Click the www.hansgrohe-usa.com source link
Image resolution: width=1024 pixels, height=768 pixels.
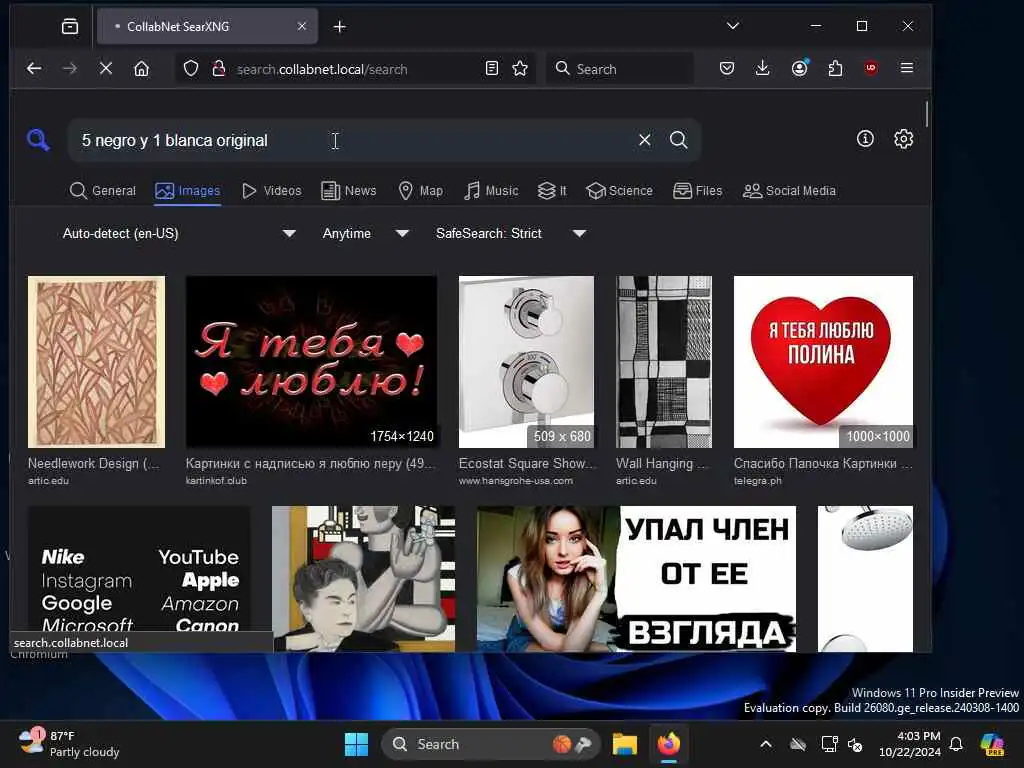[x=516, y=481]
